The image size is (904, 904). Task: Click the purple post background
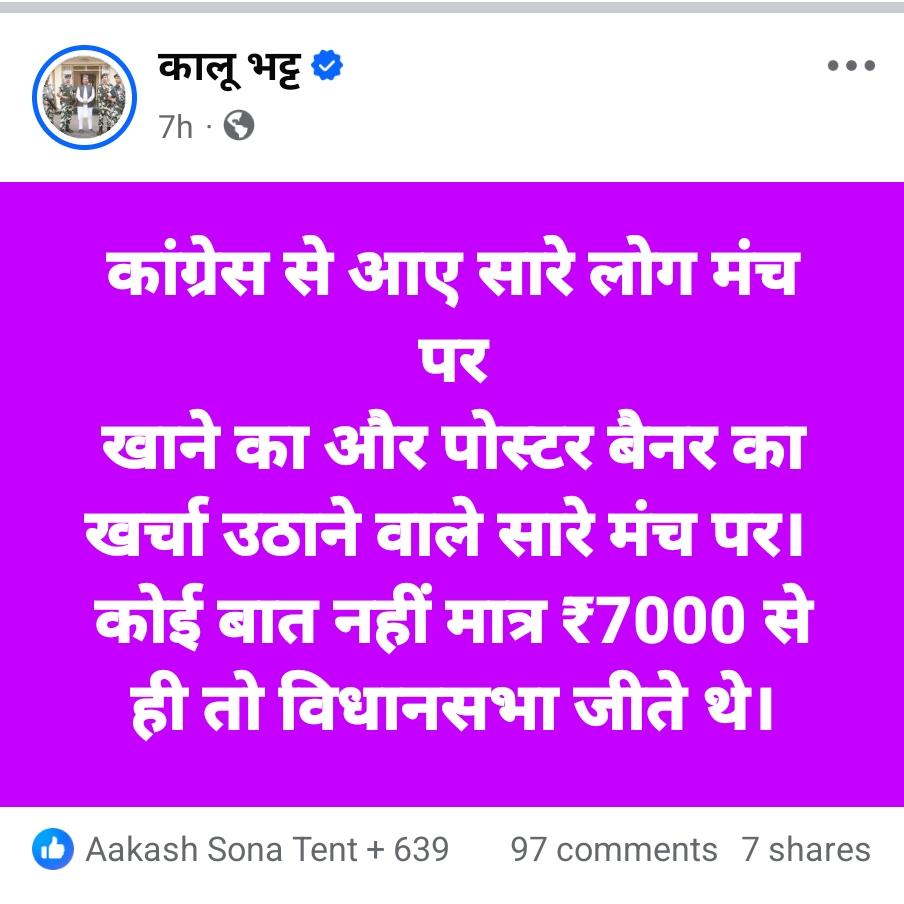tap(452, 494)
